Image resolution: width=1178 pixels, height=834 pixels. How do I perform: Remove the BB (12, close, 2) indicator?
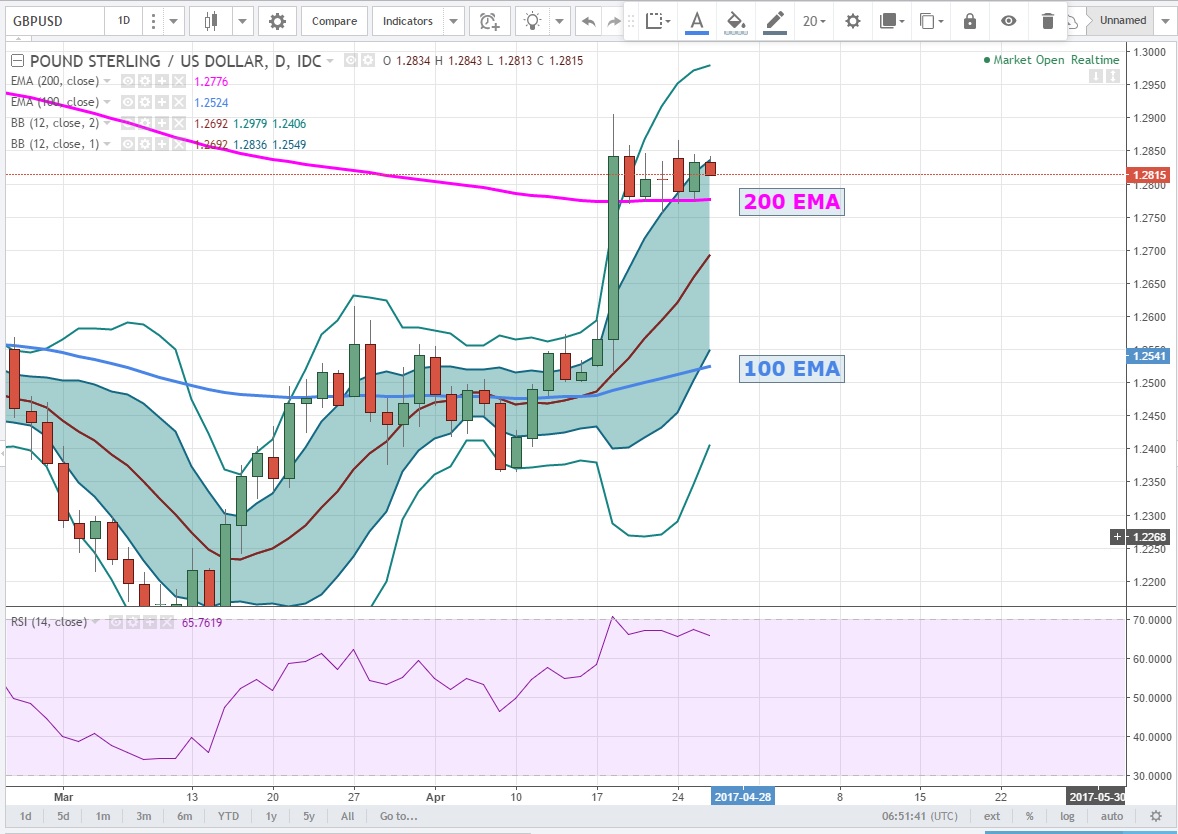(177, 123)
